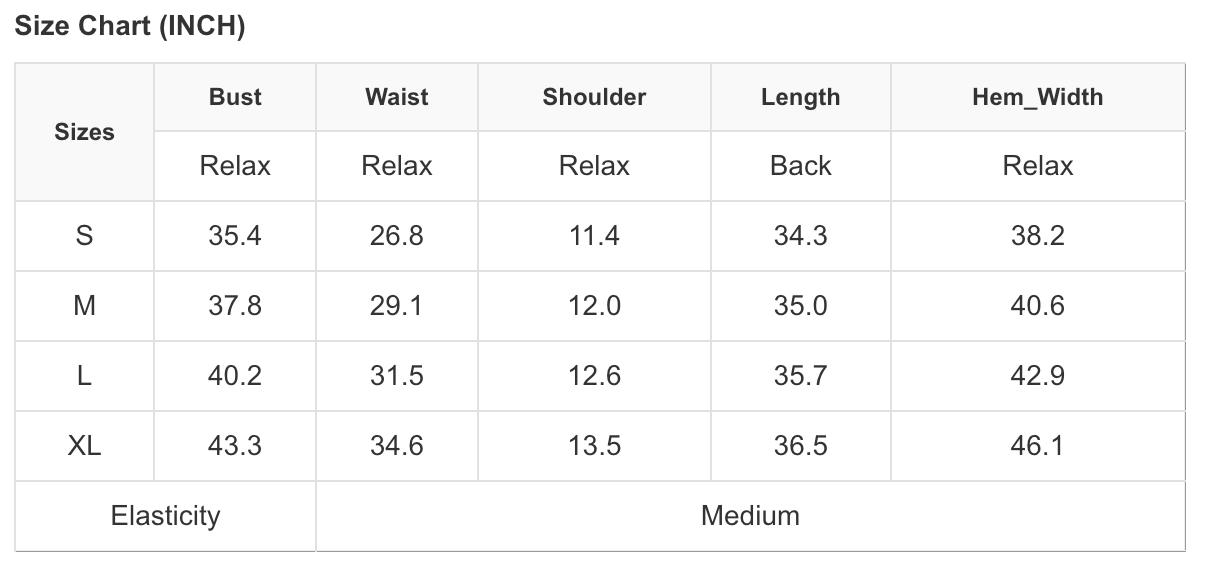The image size is (1218, 578).
Task: Click hem width value 38.2
Action: (1037, 236)
